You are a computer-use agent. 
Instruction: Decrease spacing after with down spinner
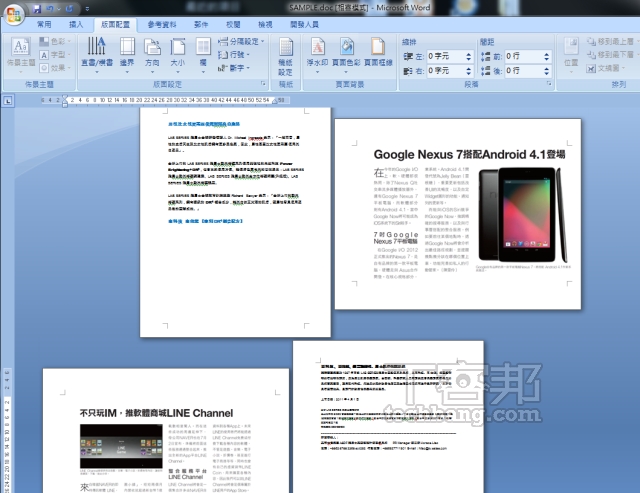[x=547, y=74]
